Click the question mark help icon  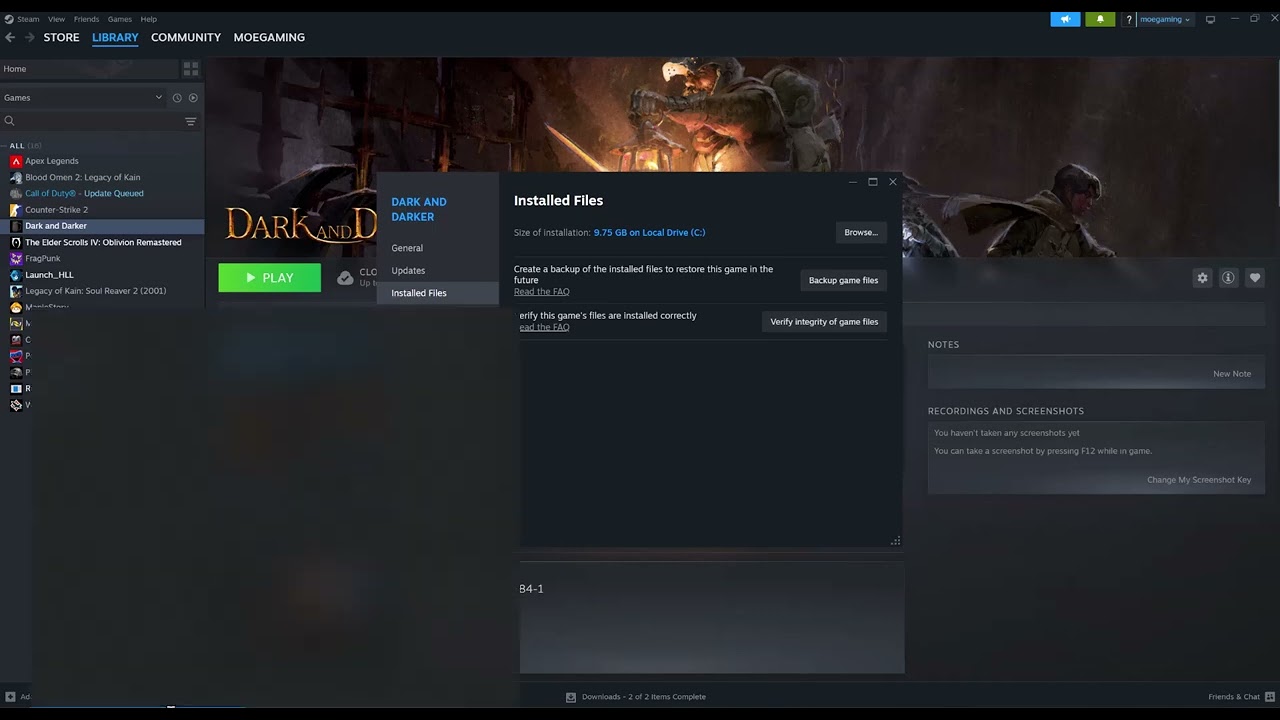(1128, 19)
